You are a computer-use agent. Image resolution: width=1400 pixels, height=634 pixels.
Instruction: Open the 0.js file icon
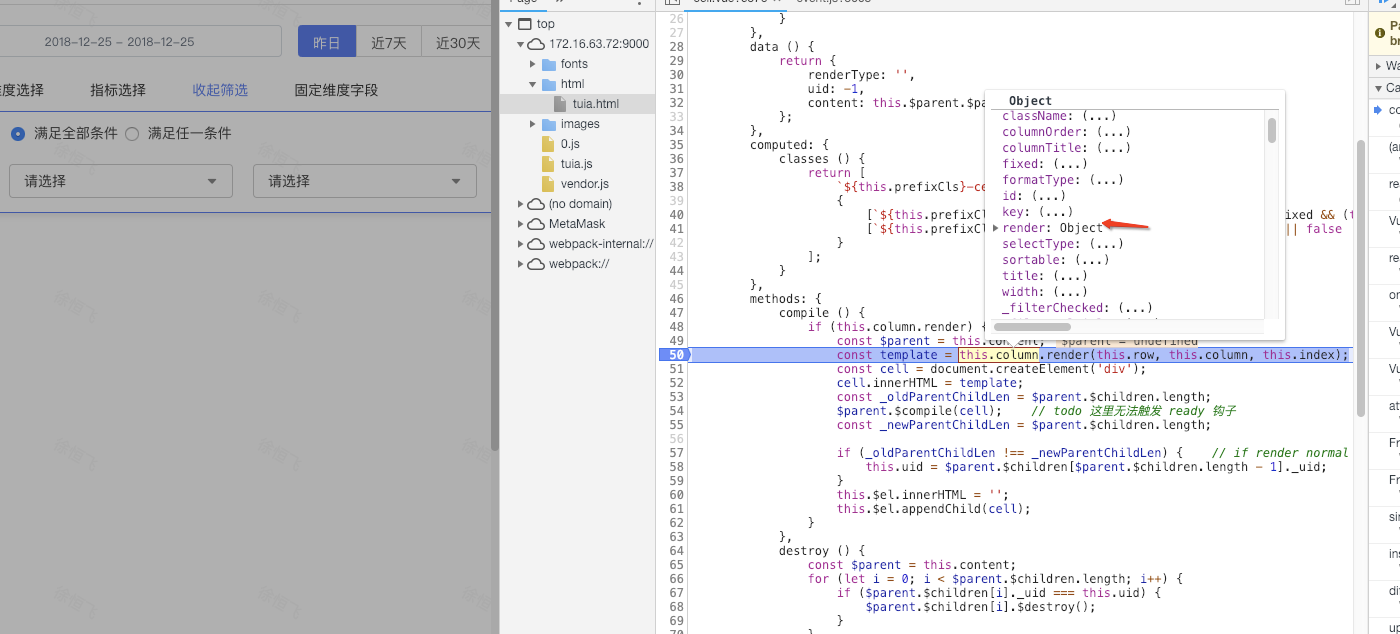[x=548, y=144]
